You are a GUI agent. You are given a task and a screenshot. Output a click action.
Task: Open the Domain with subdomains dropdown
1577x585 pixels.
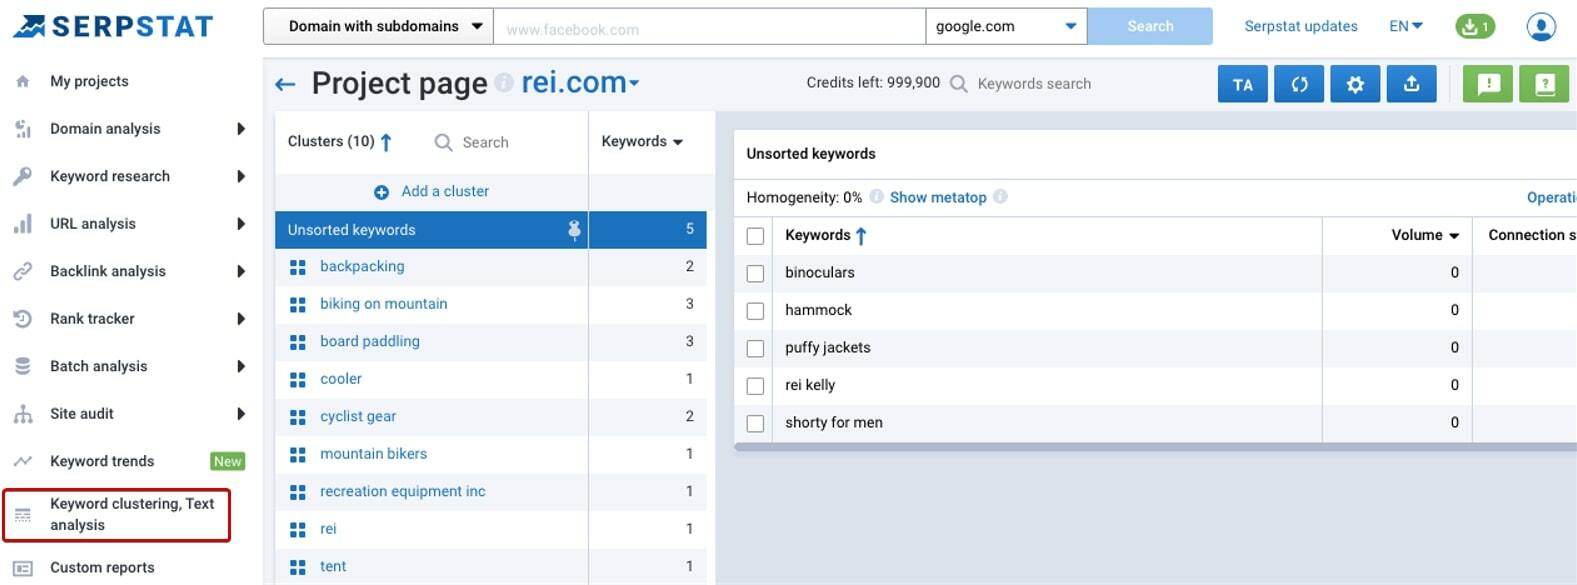378,26
